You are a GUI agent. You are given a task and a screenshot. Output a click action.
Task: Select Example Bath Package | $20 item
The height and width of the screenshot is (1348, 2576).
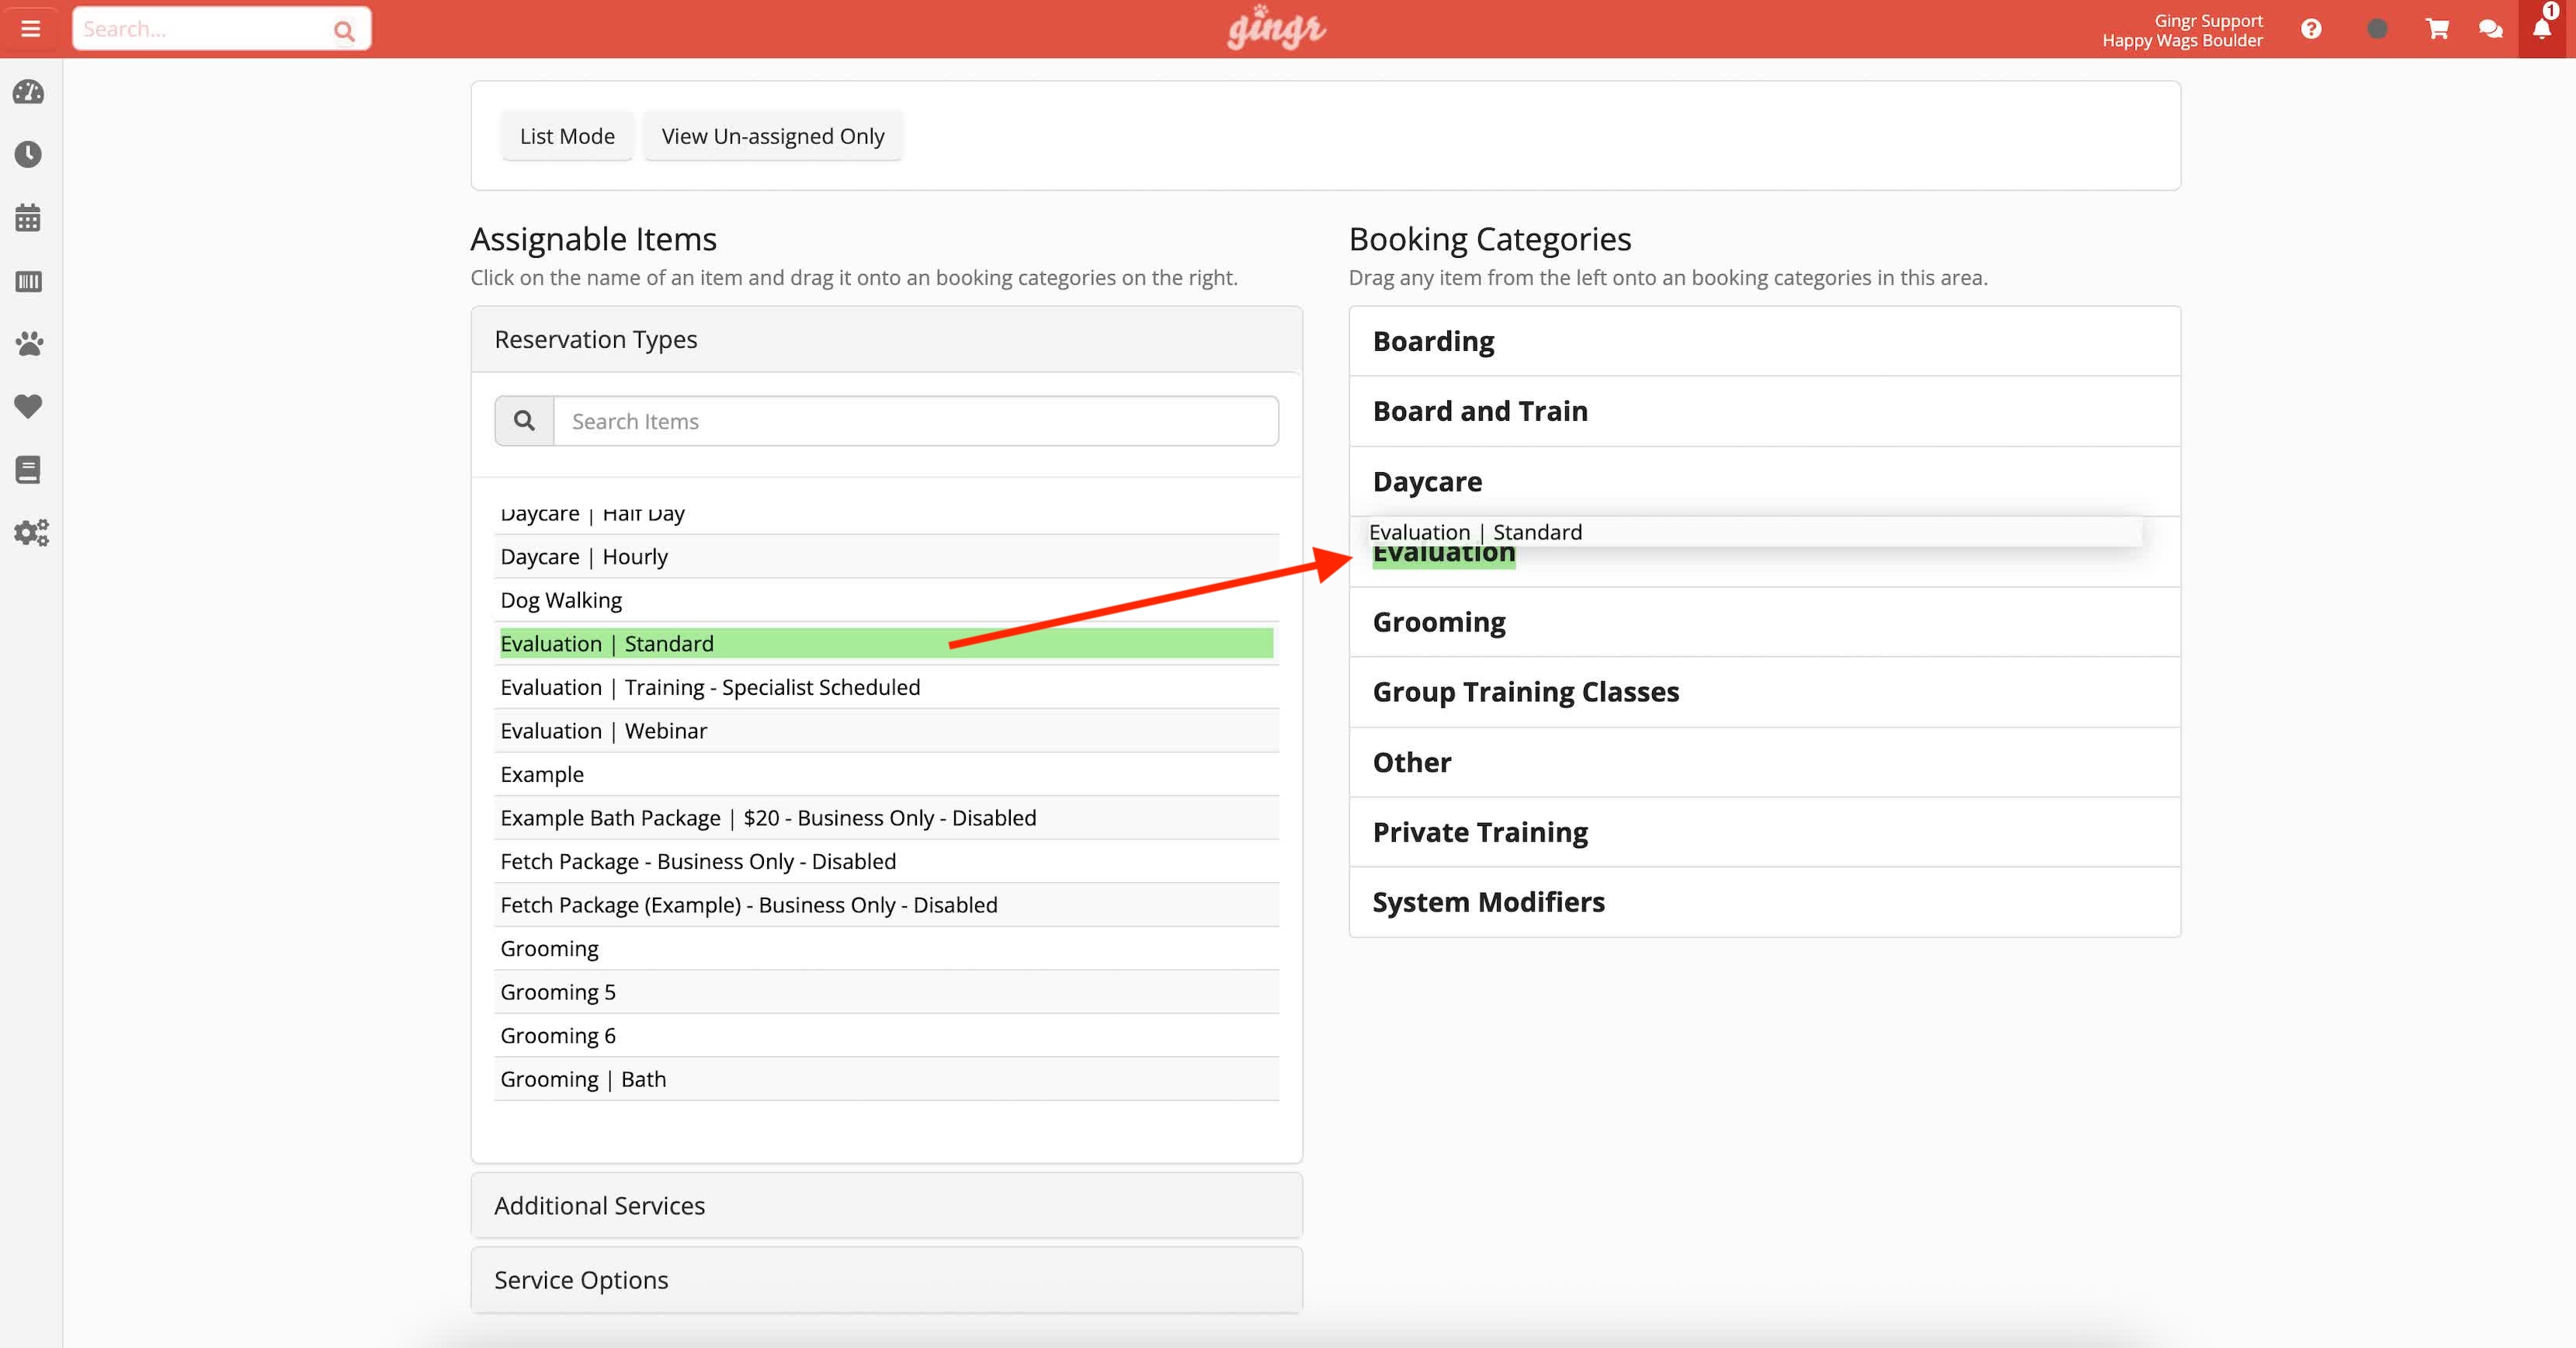click(886, 817)
